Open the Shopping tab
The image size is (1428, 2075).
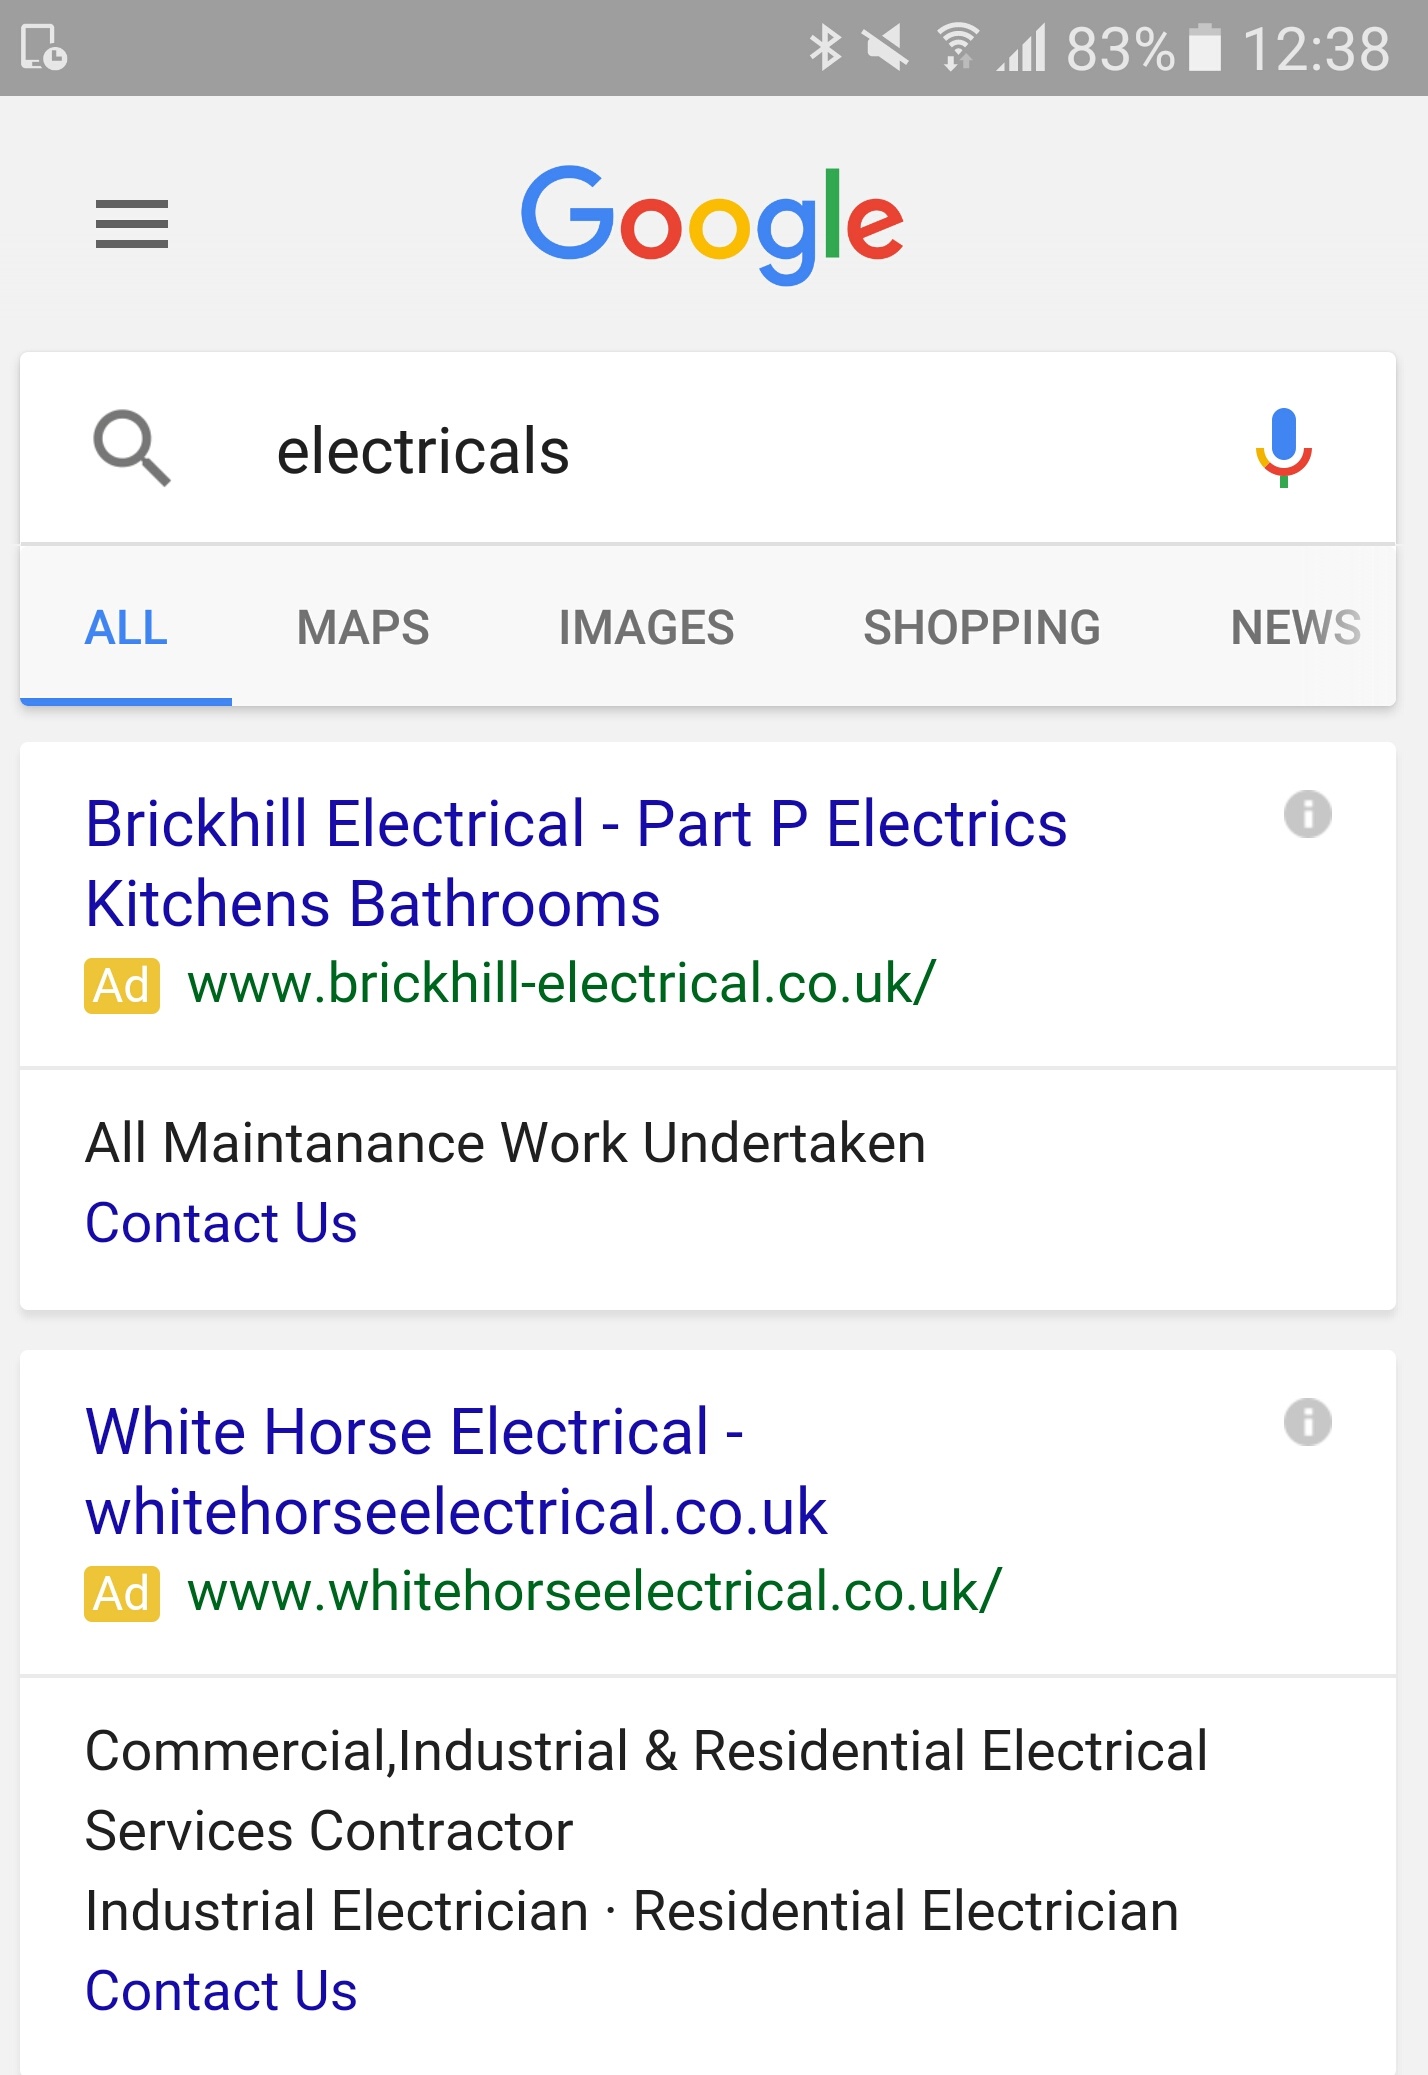[x=981, y=628]
